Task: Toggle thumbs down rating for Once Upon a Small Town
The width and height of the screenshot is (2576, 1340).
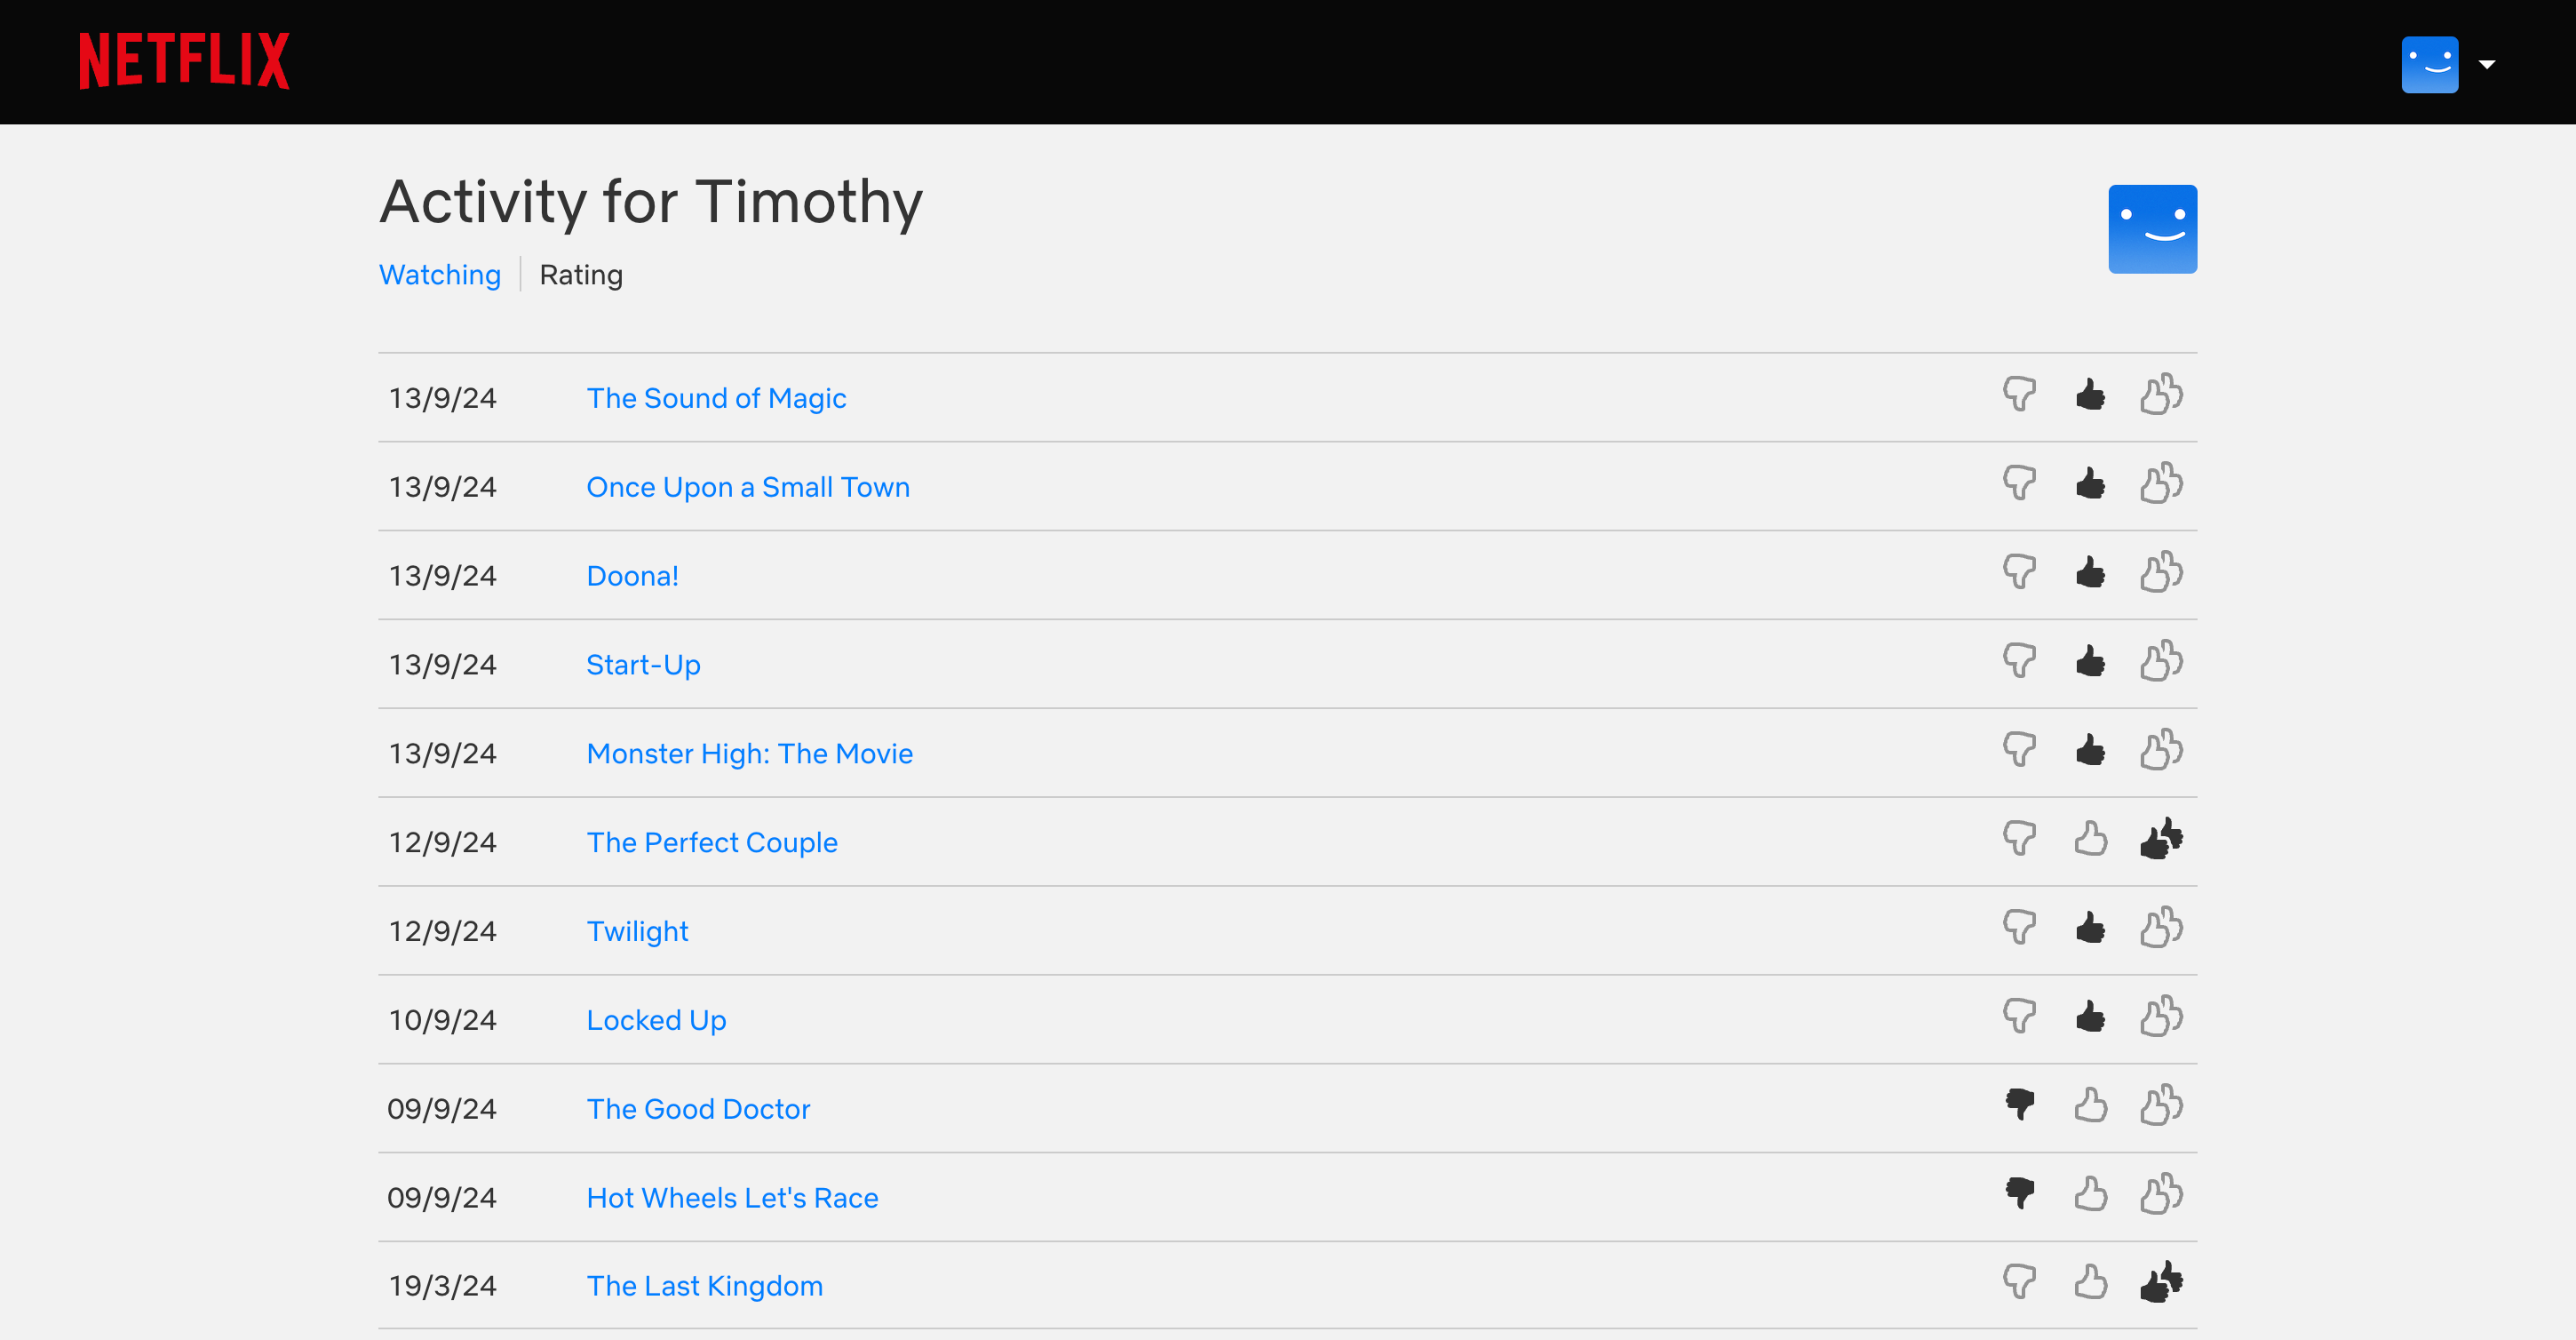Action: click(2023, 486)
